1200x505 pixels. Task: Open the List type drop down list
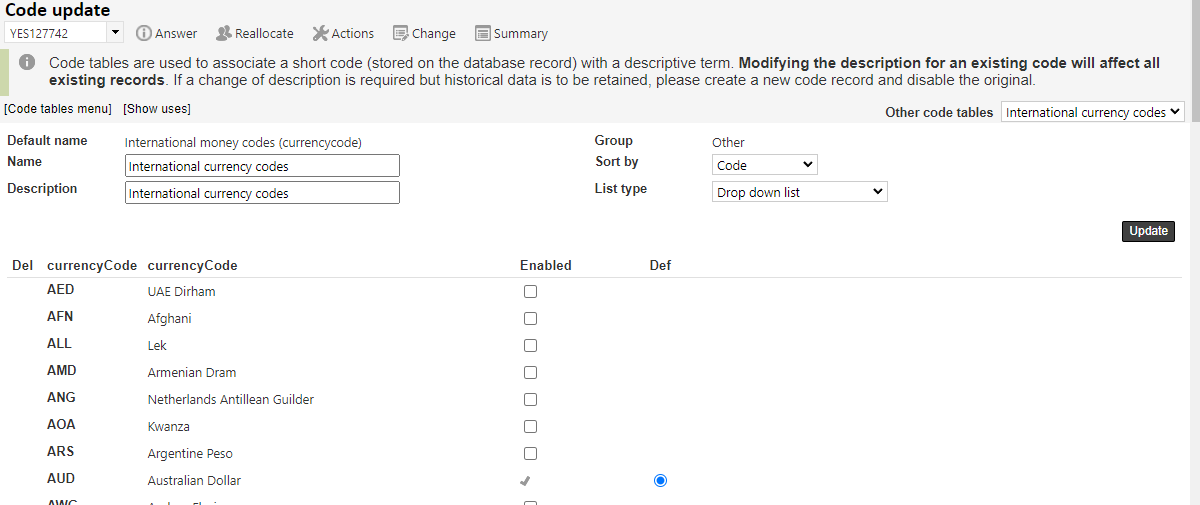tap(800, 192)
